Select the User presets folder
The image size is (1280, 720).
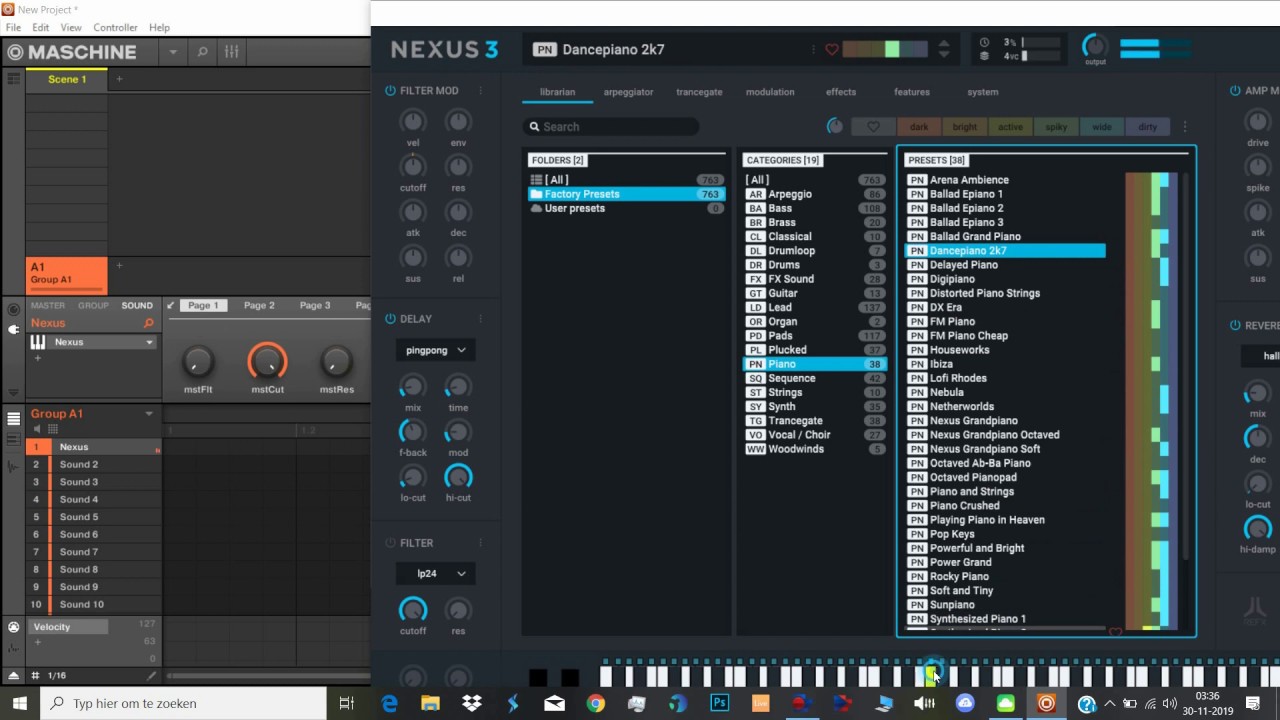627,208
